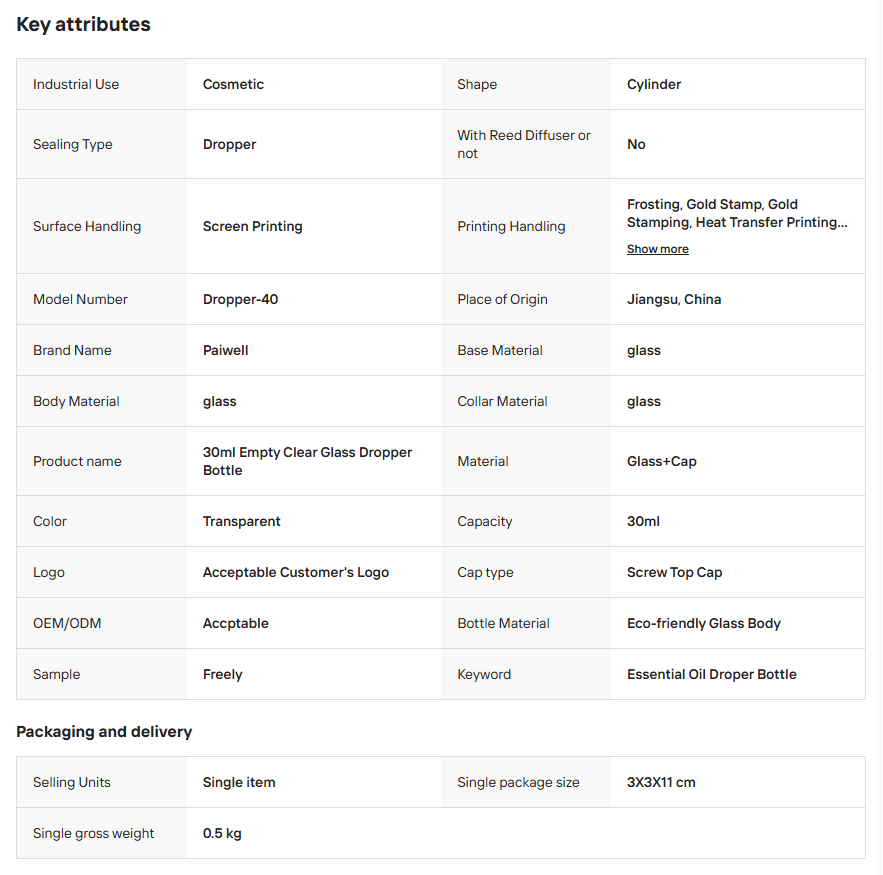The height and width of the screenshot is (875, 883).
Task: Select the Cylinder shape value
Action: point(654,84)
